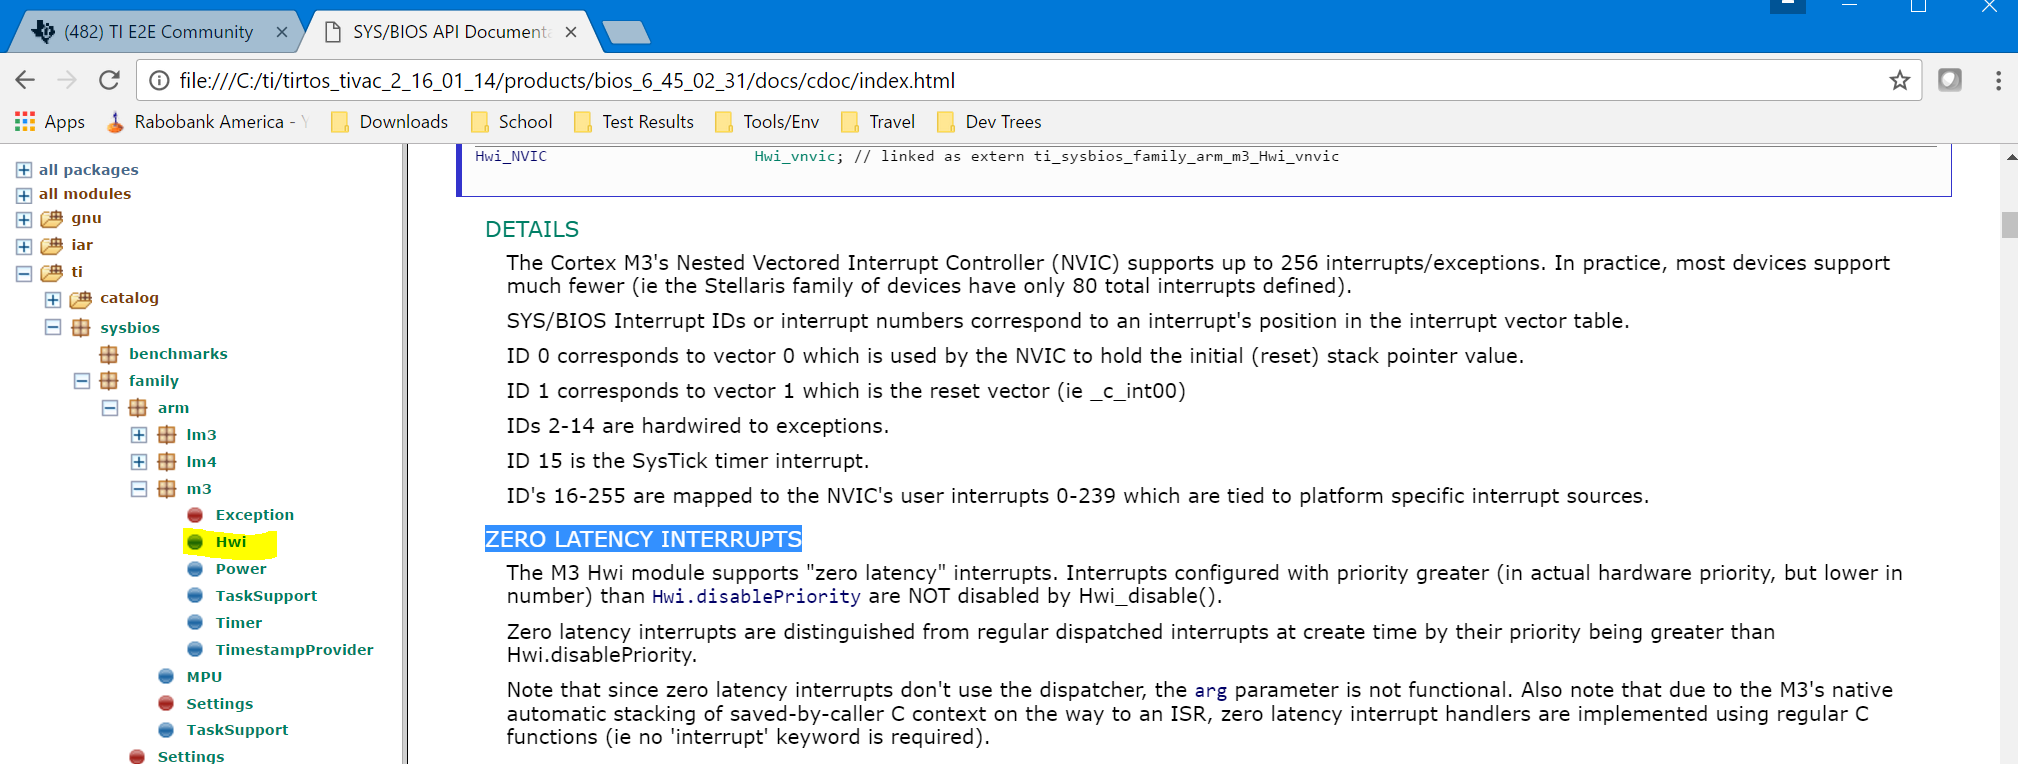Open the MPU module under arm
Image resolution: width=2018 pixels, height=764 pixels.
click(204, 677)
